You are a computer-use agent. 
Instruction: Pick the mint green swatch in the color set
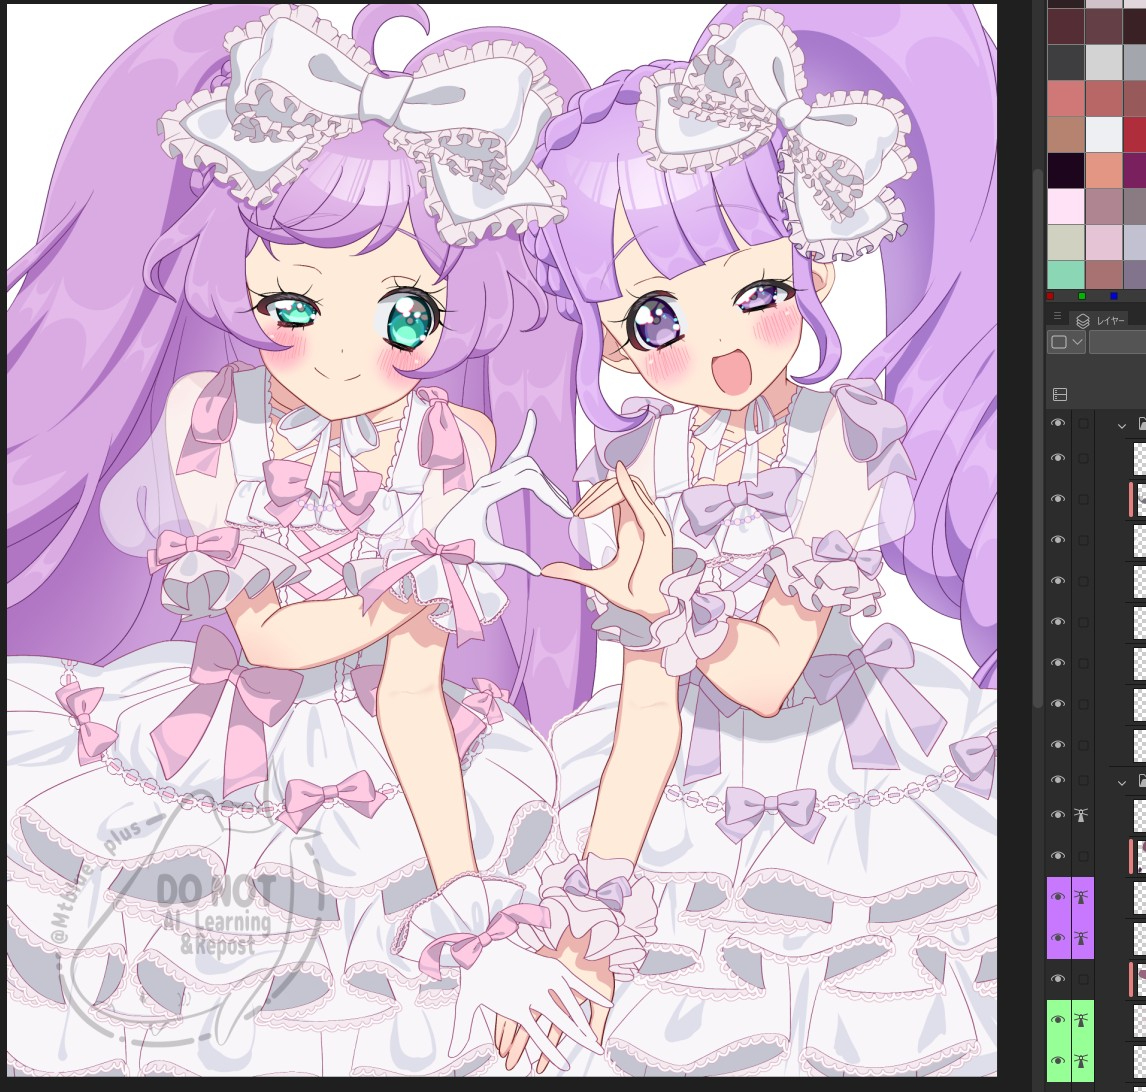click(1066, 274)
